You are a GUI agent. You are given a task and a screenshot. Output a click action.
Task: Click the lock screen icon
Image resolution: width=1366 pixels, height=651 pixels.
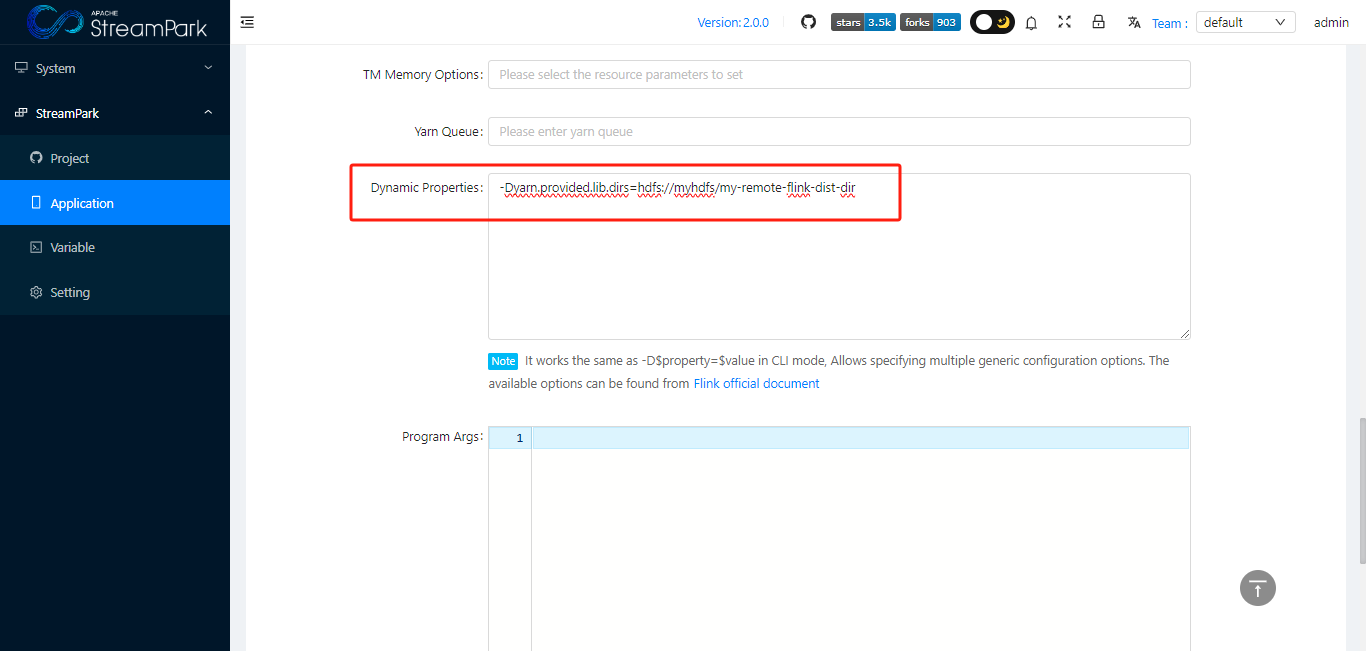pos(1098,22)
